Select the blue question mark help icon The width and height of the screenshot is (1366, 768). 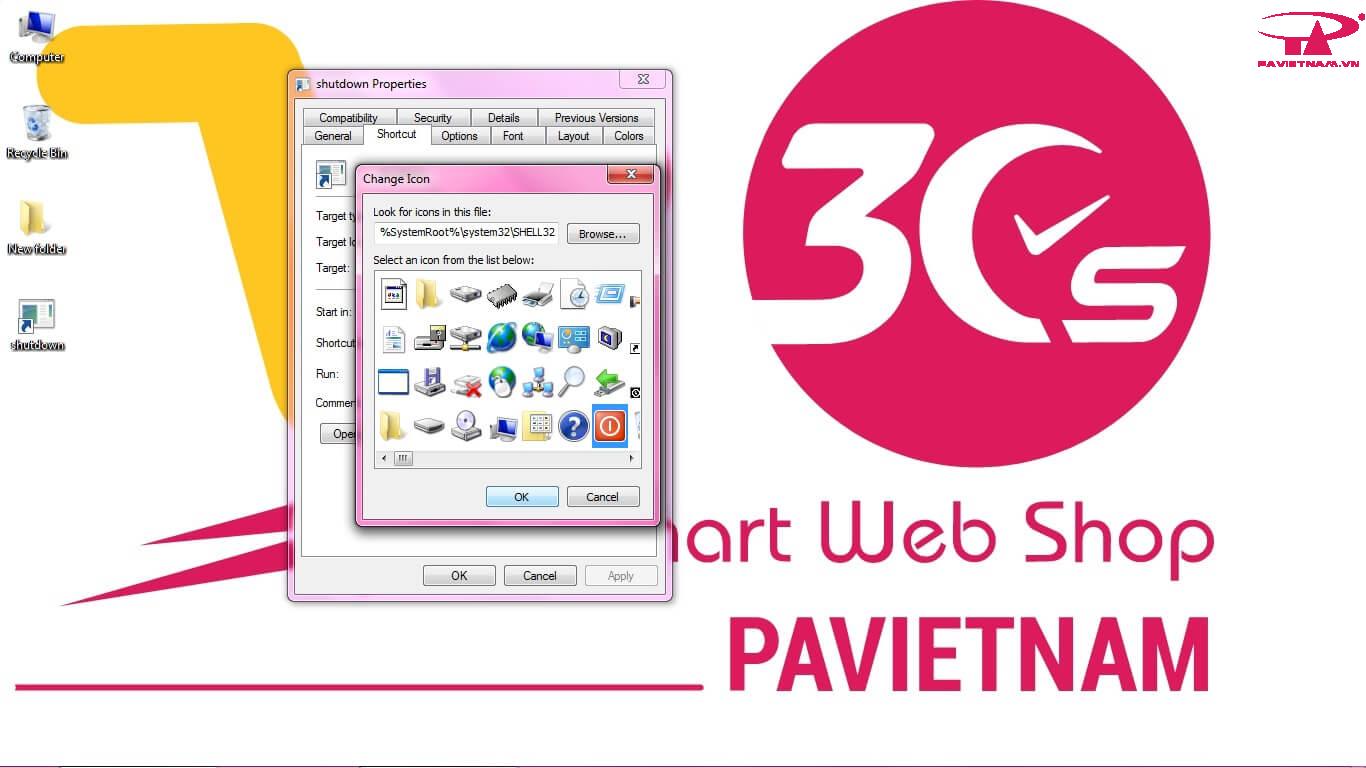point(573,427)
